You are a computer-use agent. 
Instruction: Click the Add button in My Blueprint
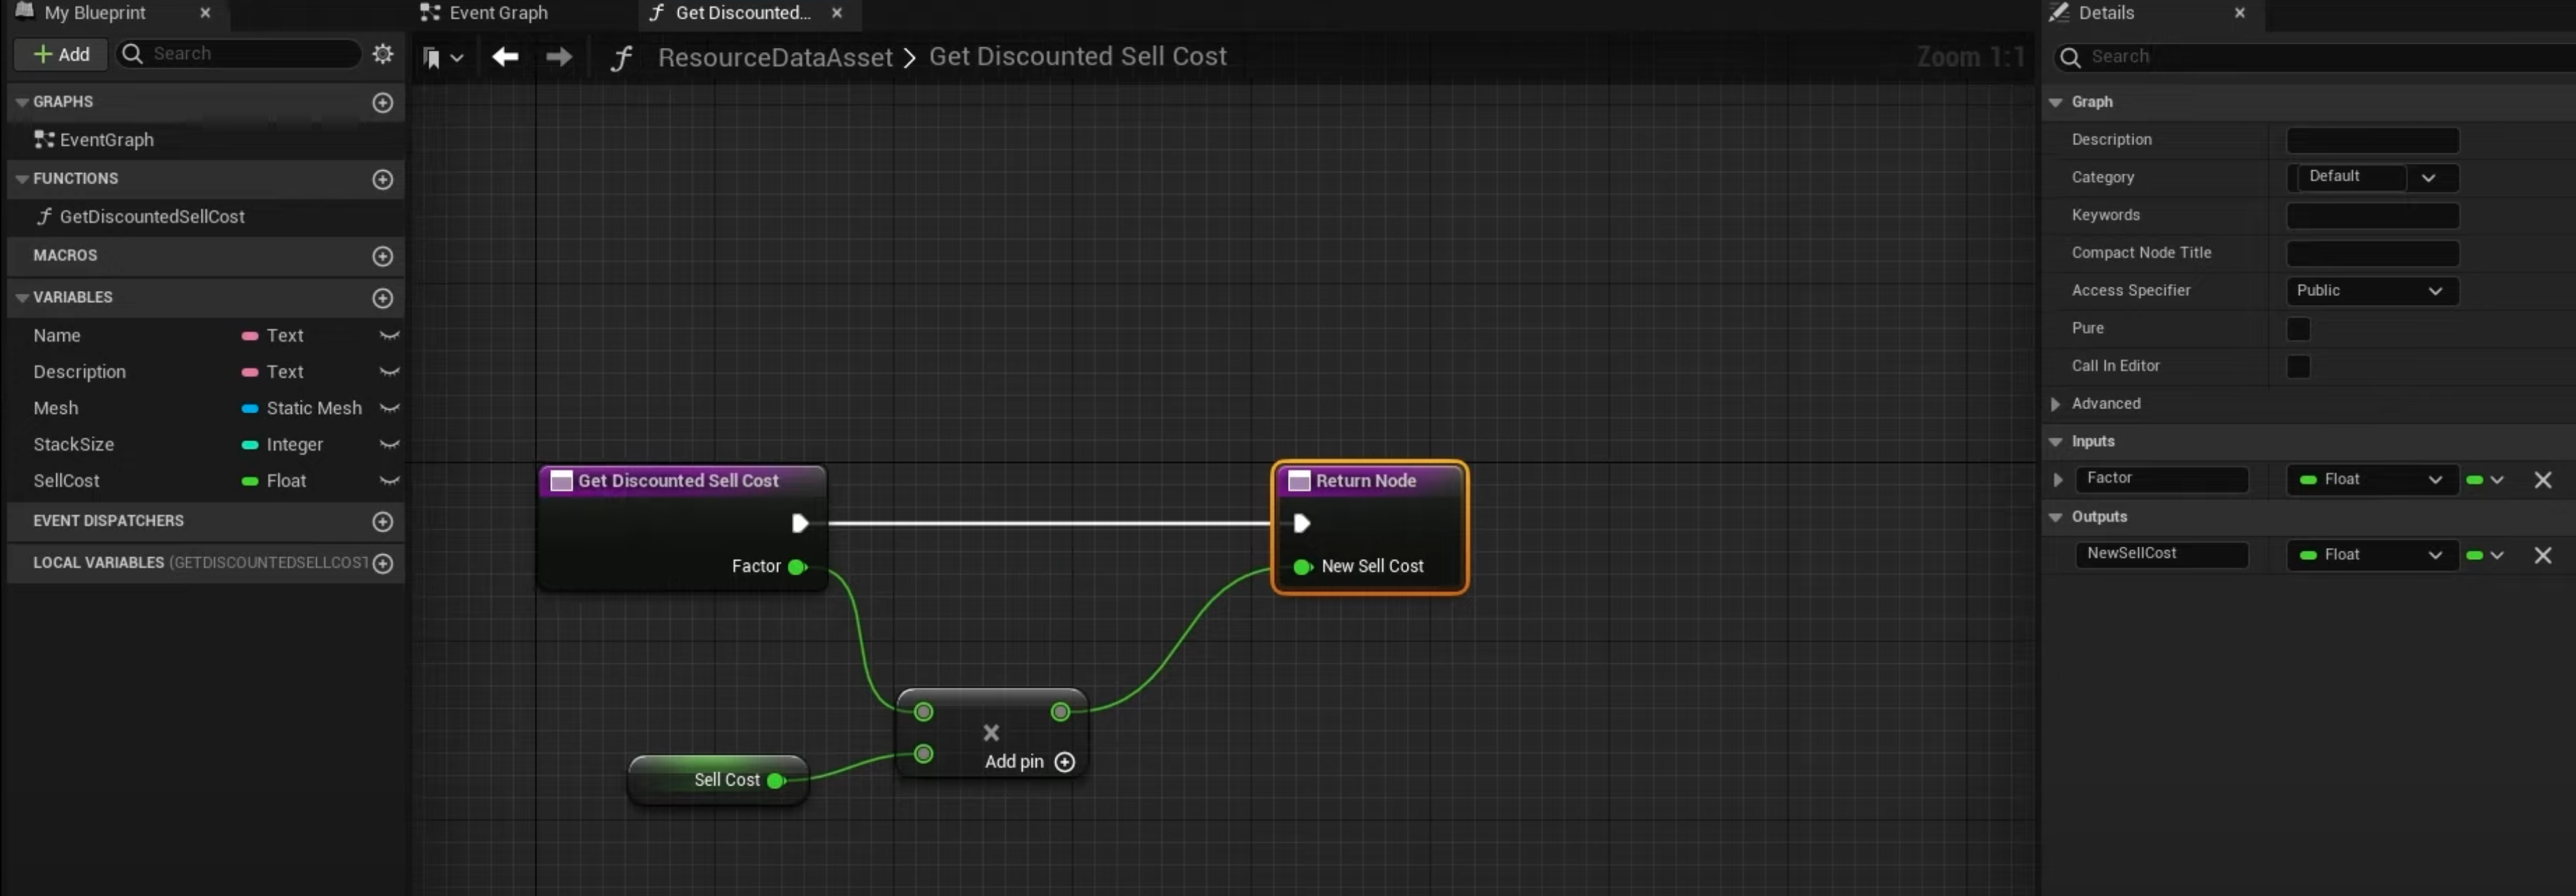(x=61, y=54)
